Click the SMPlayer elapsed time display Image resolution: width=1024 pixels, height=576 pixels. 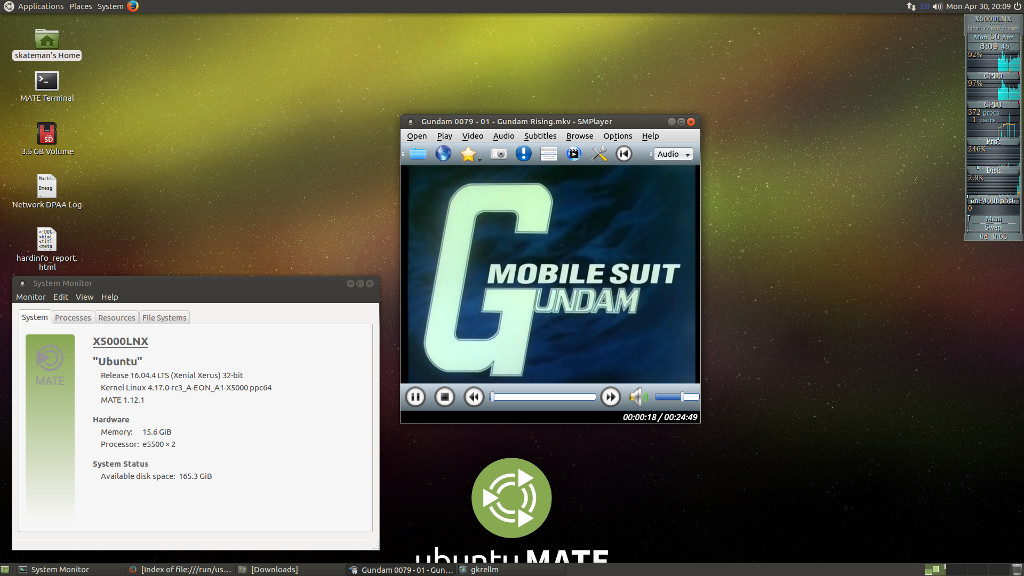[639, 417]
